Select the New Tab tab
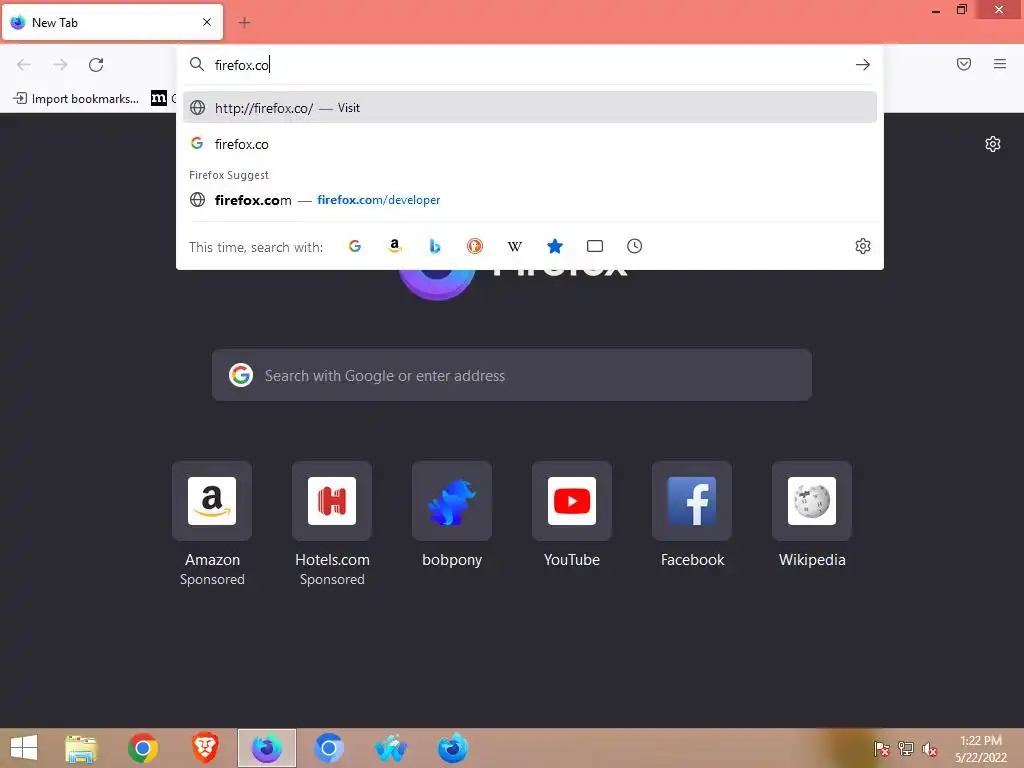This screenshot has height=768, width=1024. [112, 22]
